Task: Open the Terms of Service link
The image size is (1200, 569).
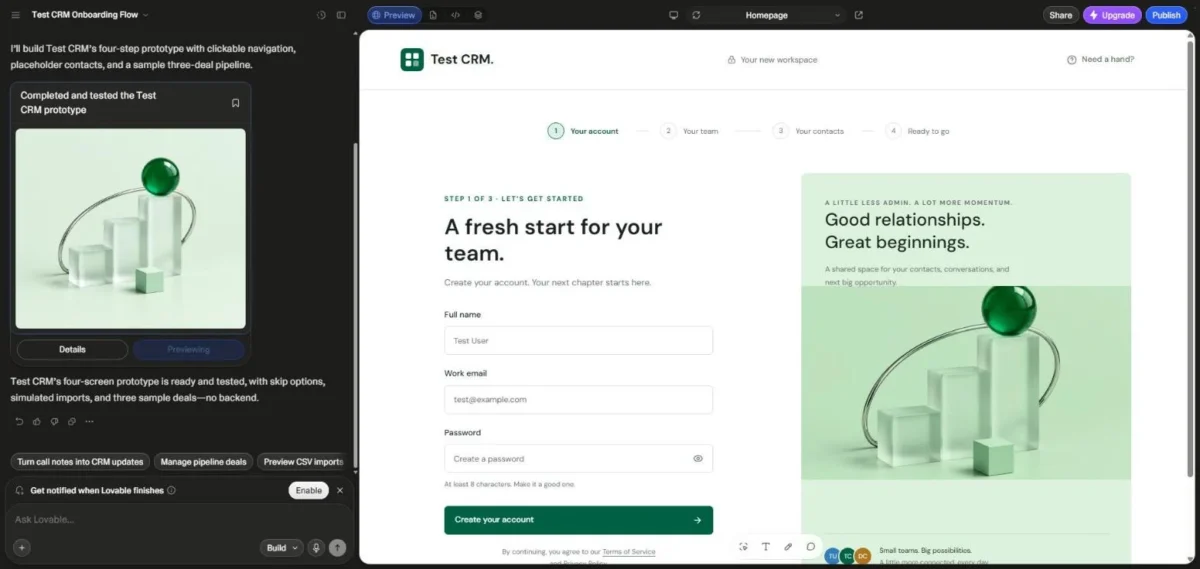Action: coord(629,552)
